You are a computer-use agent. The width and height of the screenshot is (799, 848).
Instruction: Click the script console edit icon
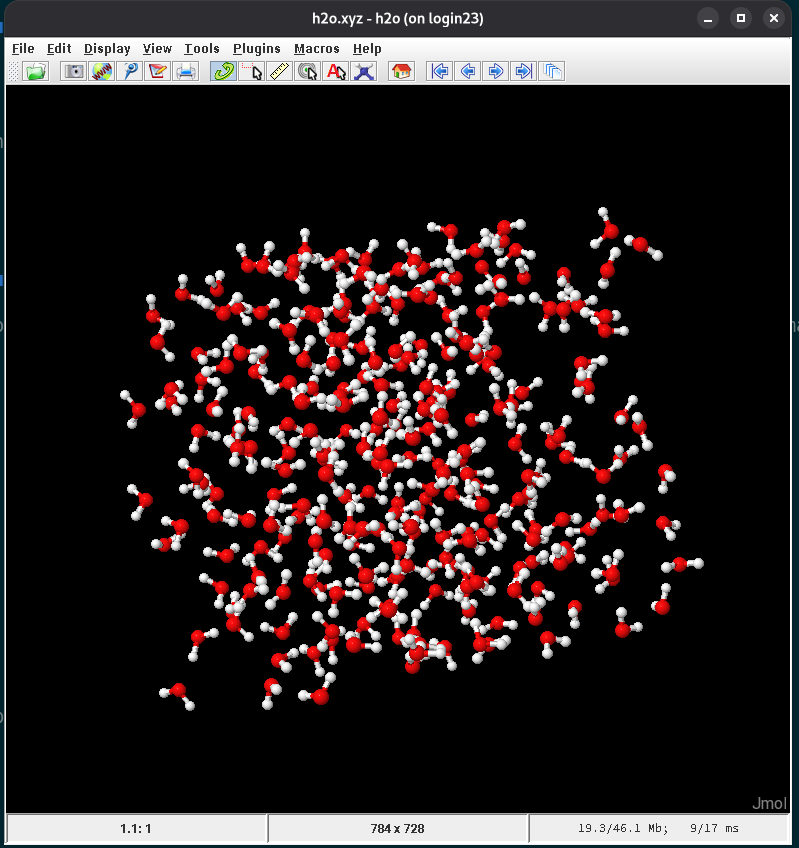pos(157,71)
